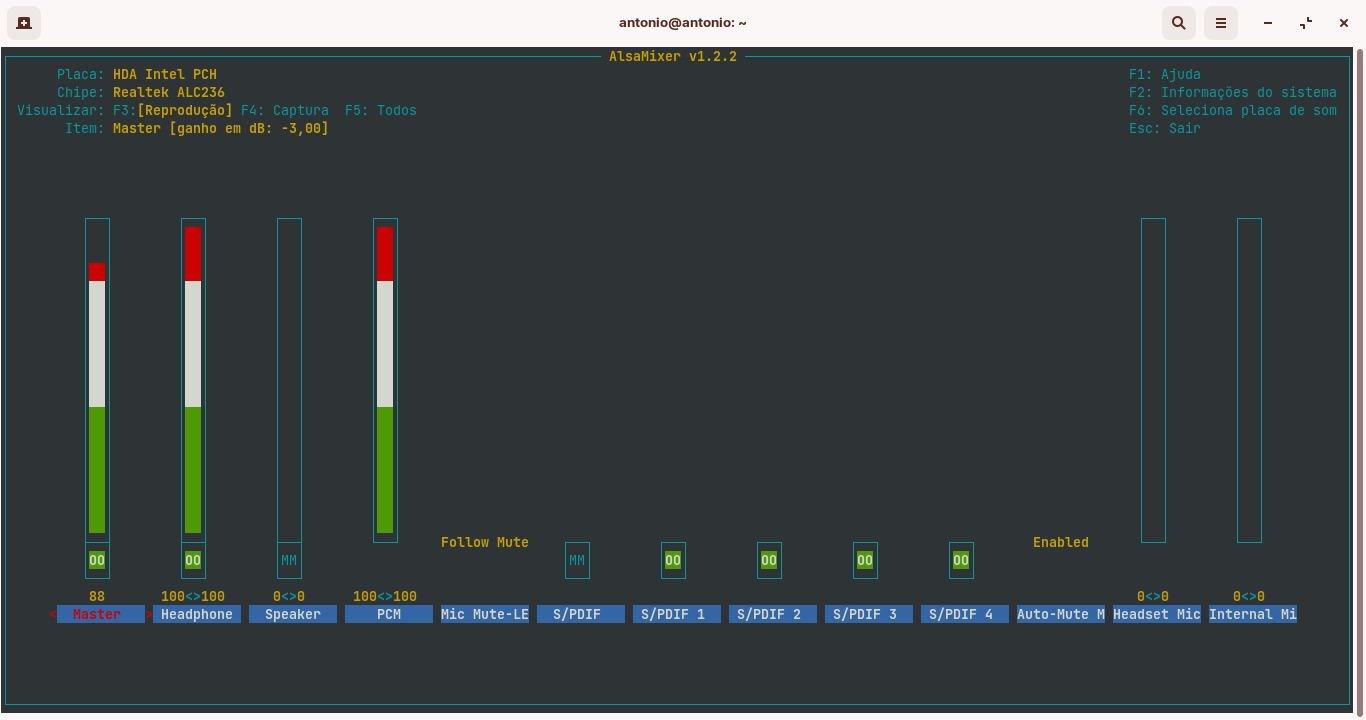Screen dimensions: 1366x720
Task: Minimize the terminal window
Action: (x=1268, y=22)
